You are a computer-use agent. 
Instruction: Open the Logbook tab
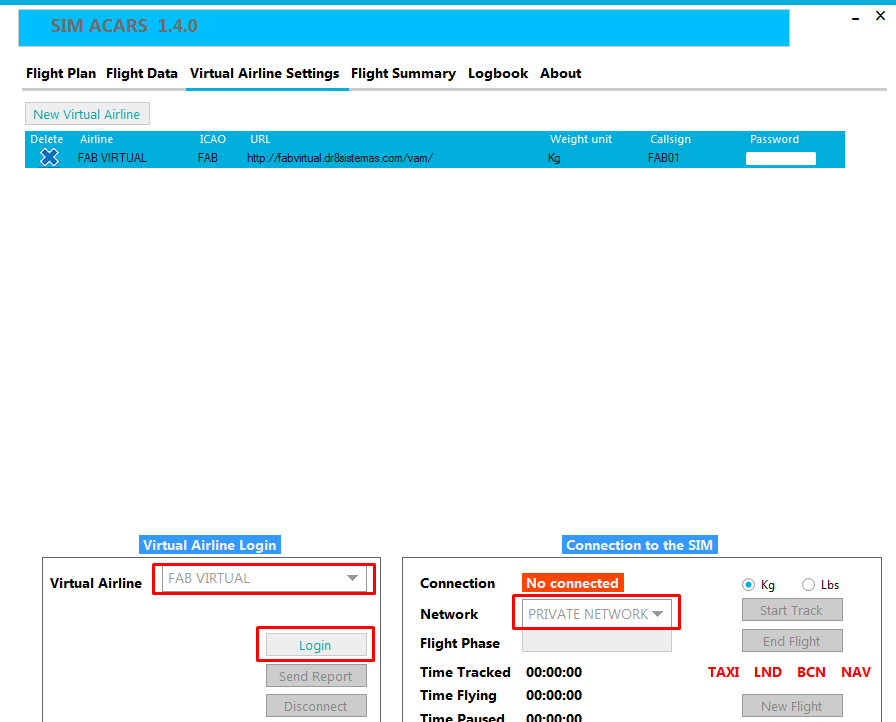498,73
